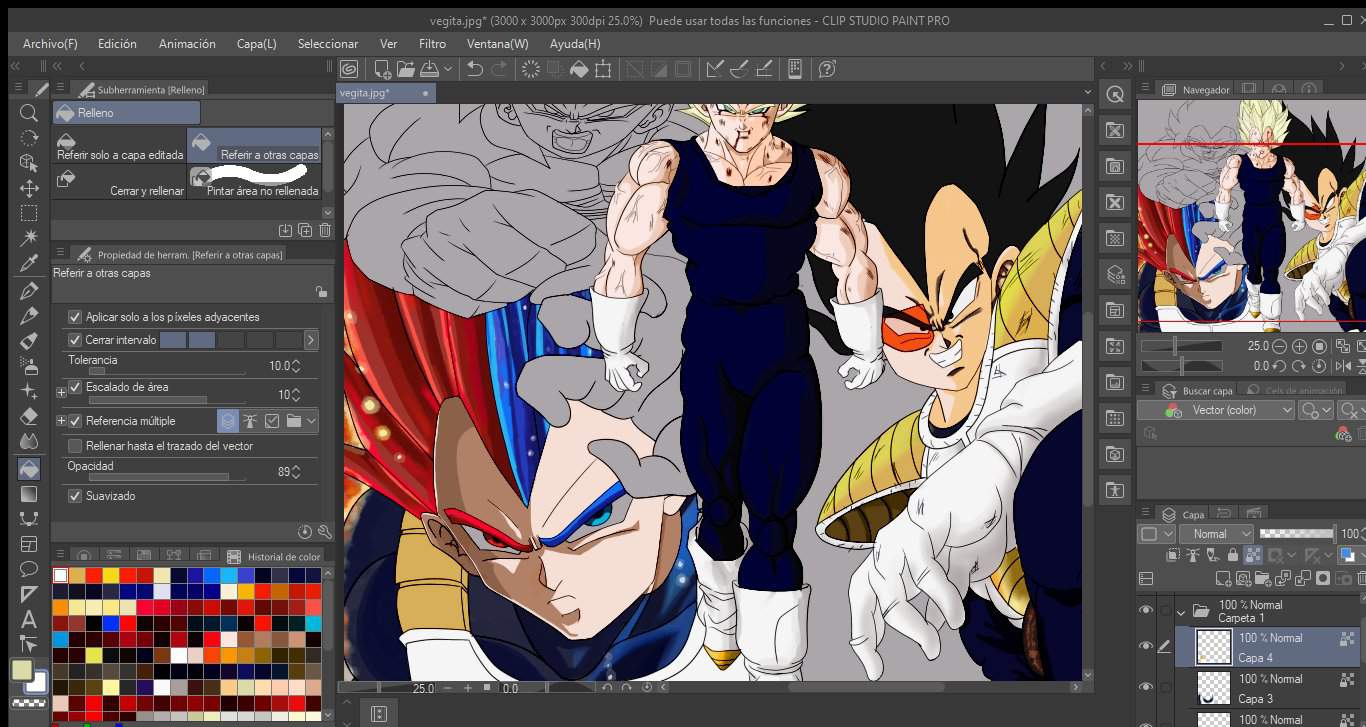The width and height of the screenshot is (1366, 727).
Task: Toggle the 'Escalado de área' checkbox
Action: coord(75,387)
